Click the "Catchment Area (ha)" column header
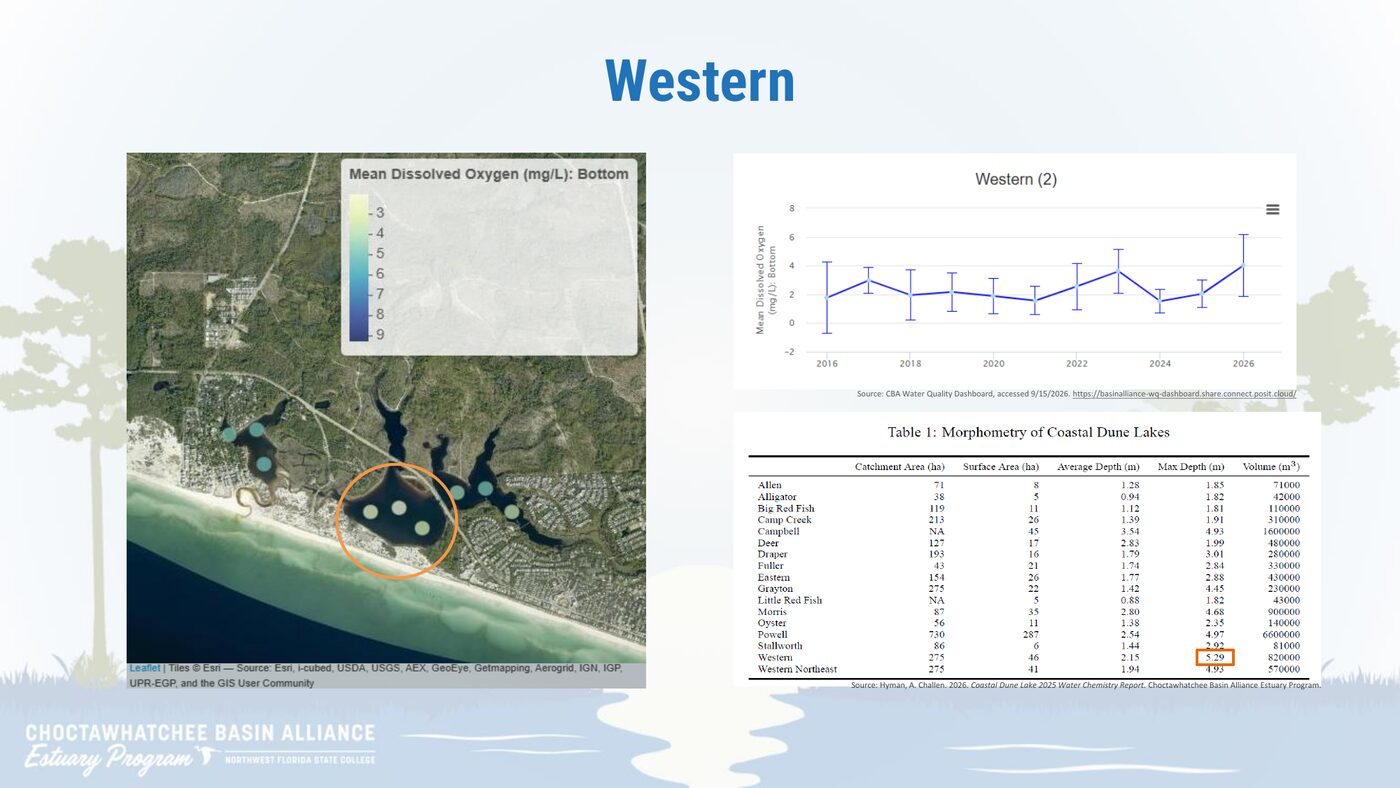This screenshot has height=788, width=1400. 899,467
